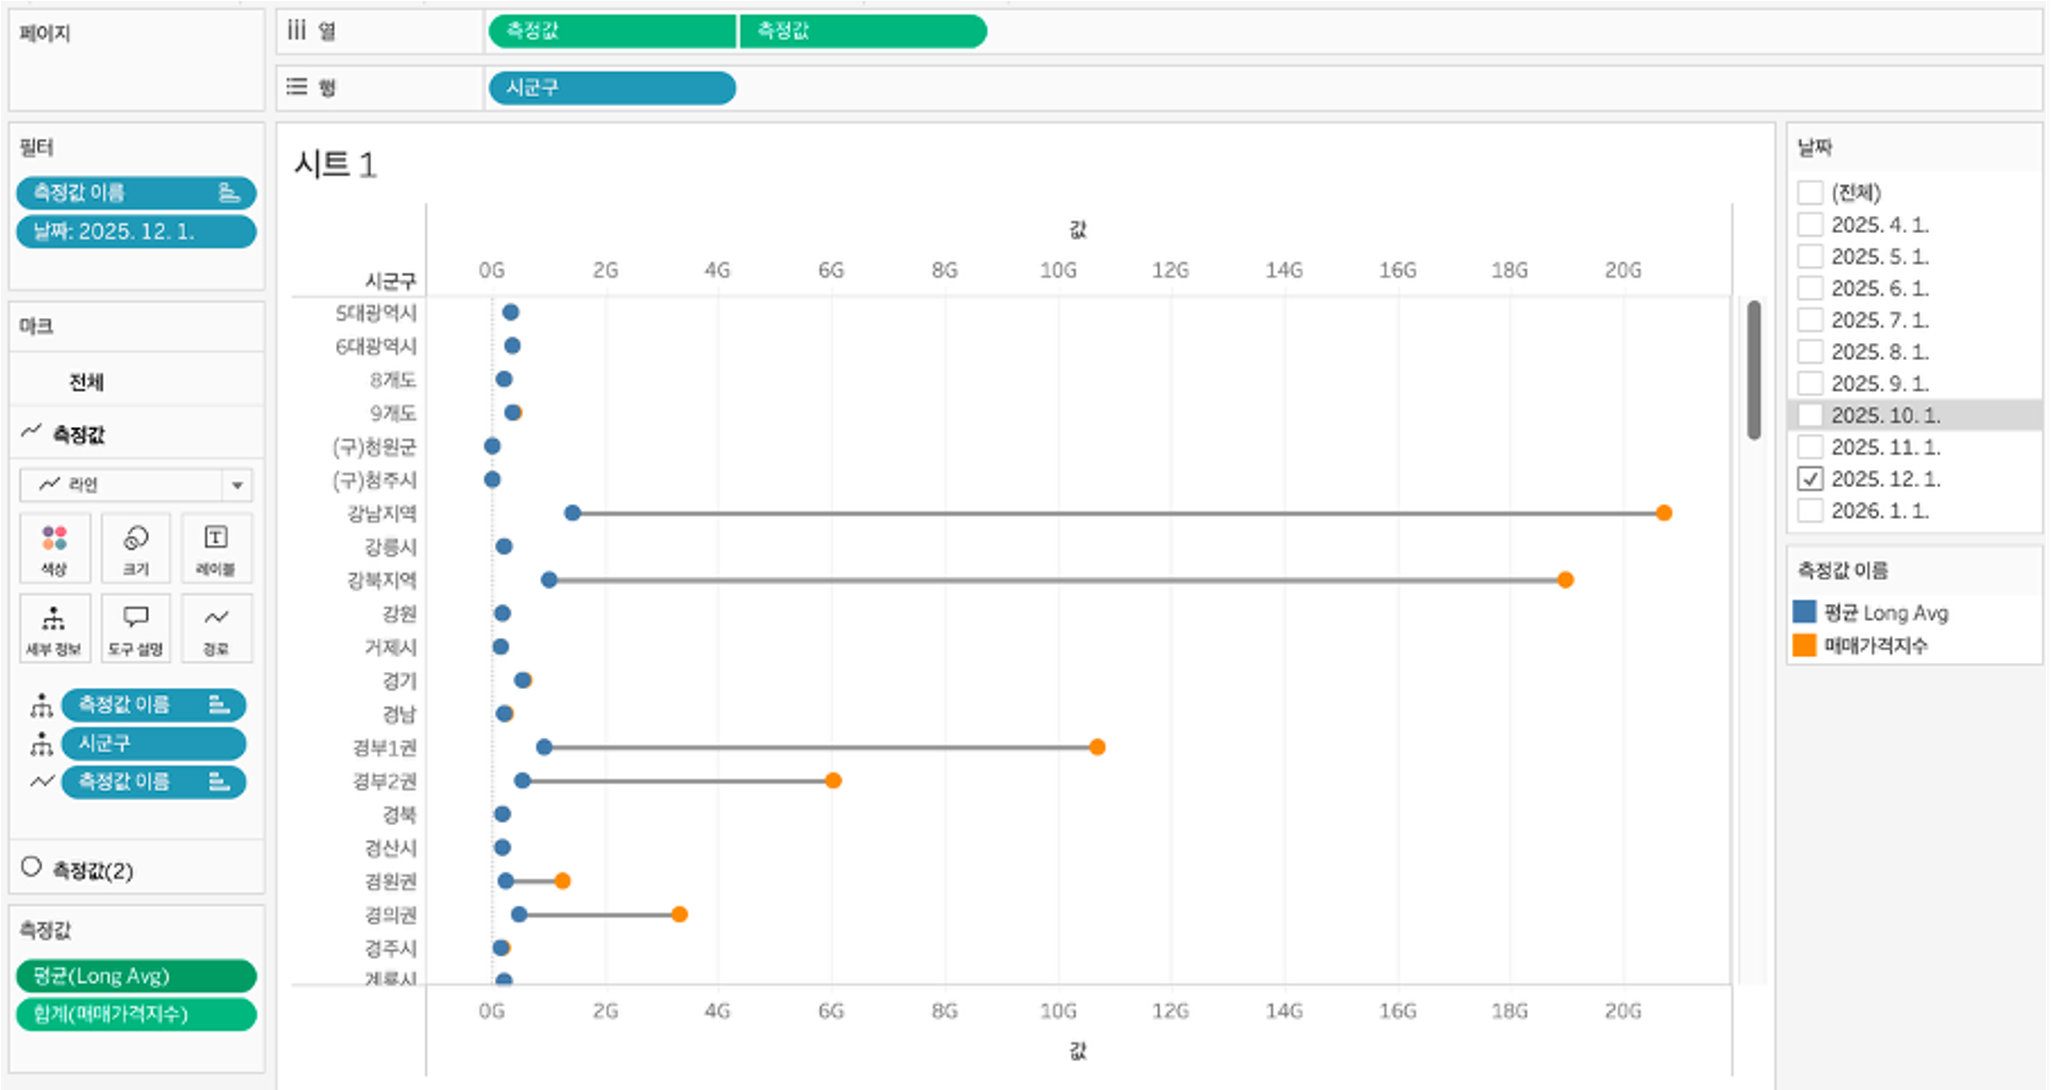Check the 2025. 10. 1. date checkbox
Viewport: 2052px width, 1090px height.
click(x=1810, y=415)
